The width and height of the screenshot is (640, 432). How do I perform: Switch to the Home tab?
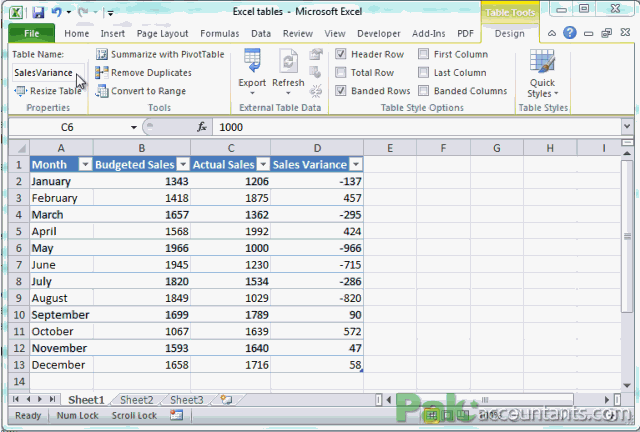click(x=76, y=33)
